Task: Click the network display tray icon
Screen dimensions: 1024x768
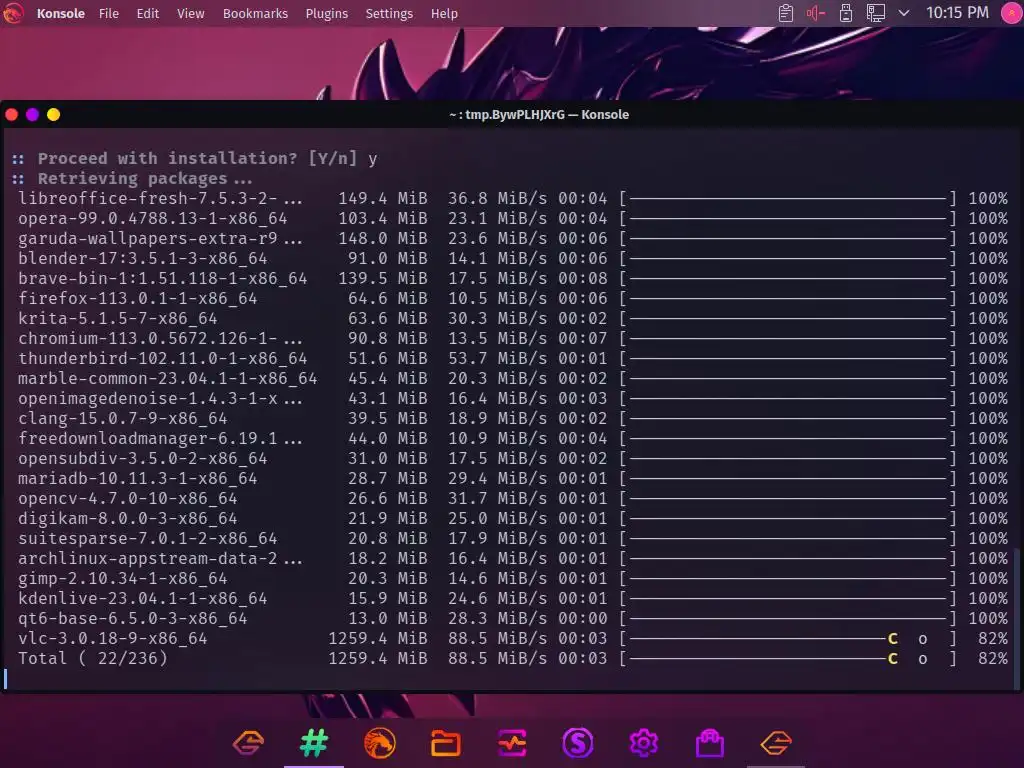Action: pyautogui.click(x=876, y=13)
